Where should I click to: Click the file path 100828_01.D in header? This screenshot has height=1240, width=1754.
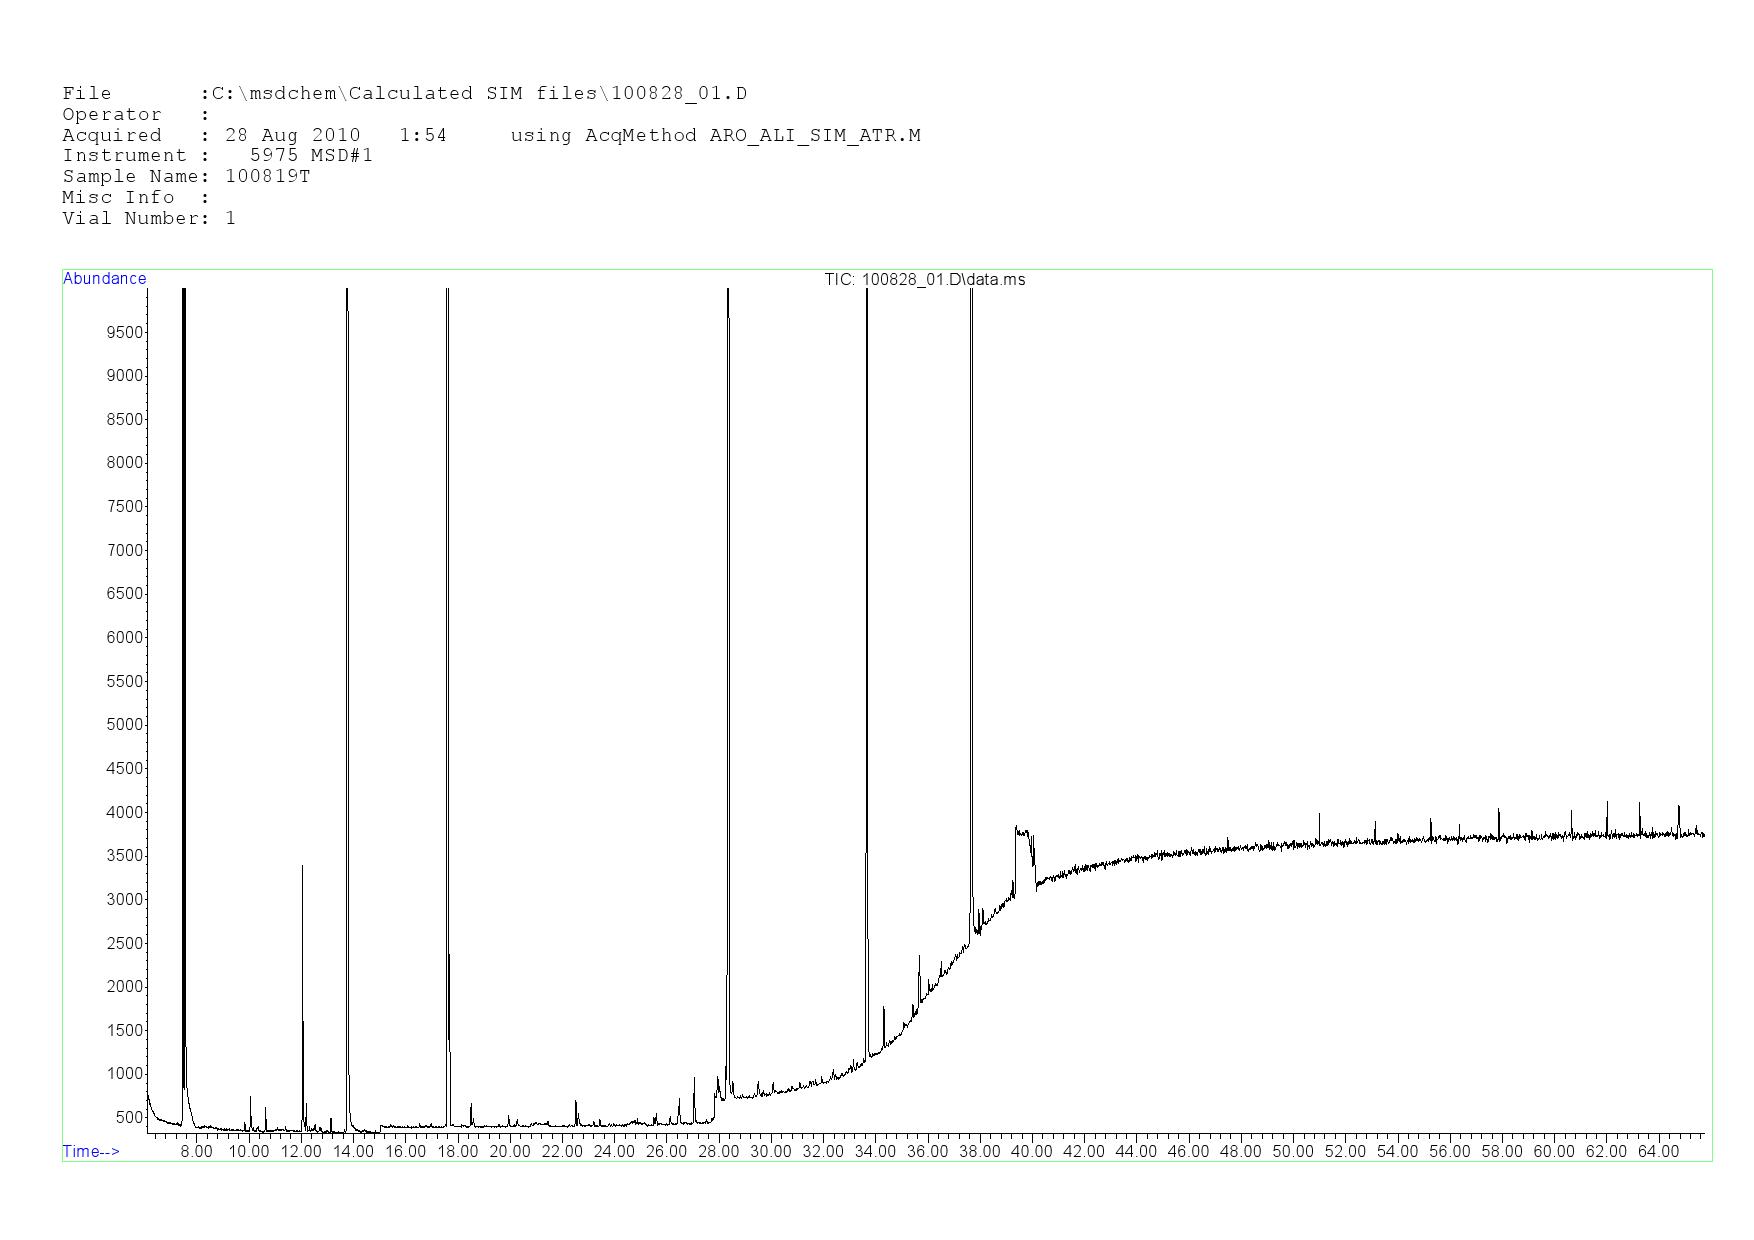pos(679,94)
